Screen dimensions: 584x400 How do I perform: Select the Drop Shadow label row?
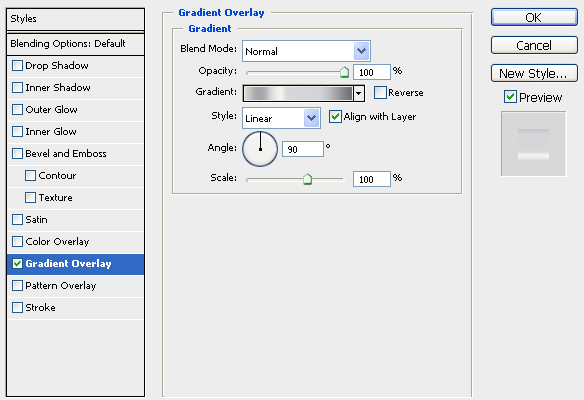click(x=75, y=66)
